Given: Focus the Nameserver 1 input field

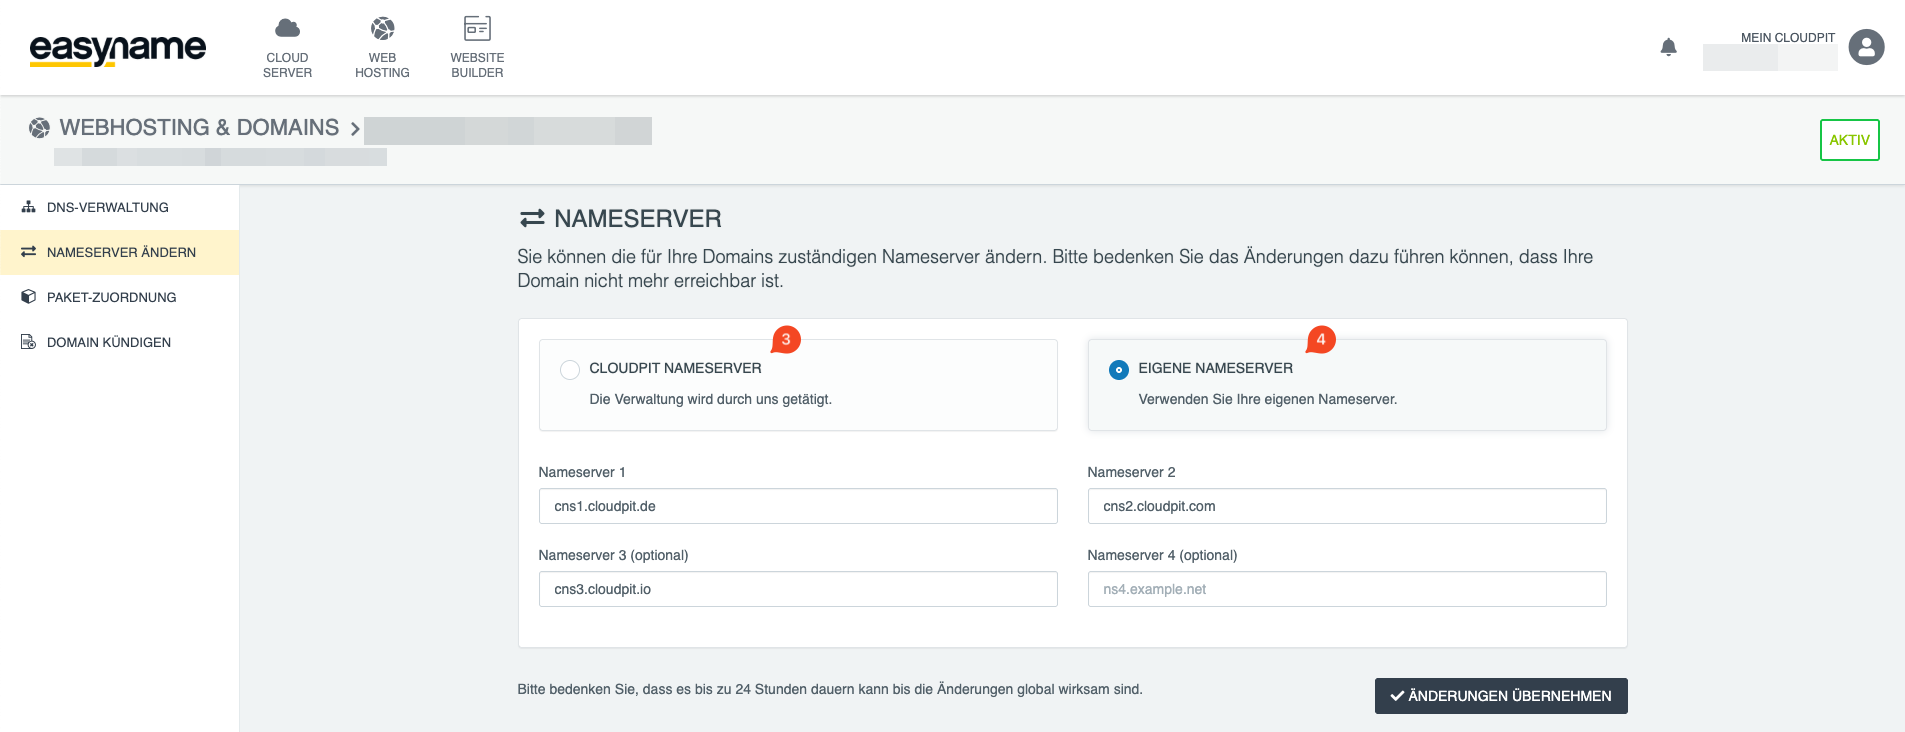Looking at the screenshot, I should pos(797,506).
